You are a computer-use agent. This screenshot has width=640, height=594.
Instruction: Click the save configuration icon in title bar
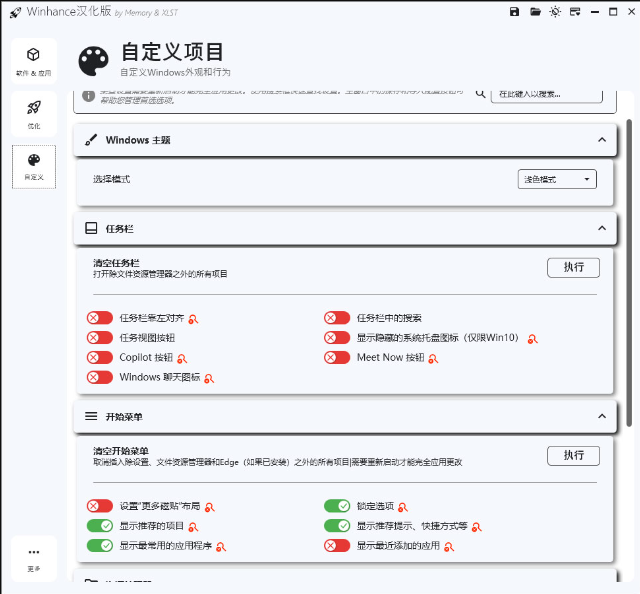pyautogui.click(x=514, y=12)
